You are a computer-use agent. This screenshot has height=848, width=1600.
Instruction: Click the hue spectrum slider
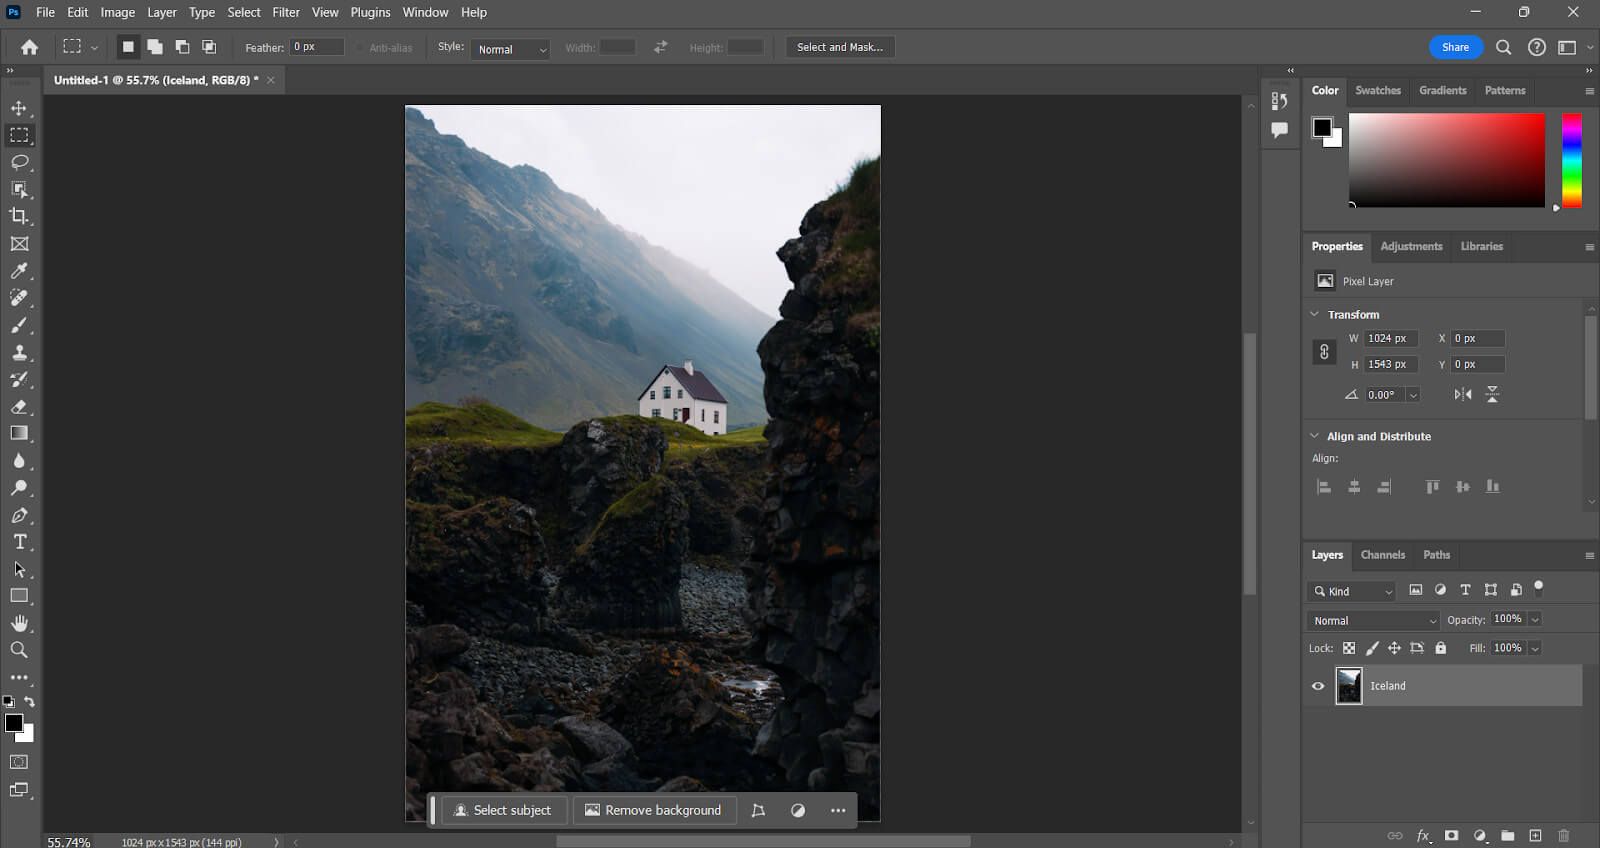click(1572, 160)
